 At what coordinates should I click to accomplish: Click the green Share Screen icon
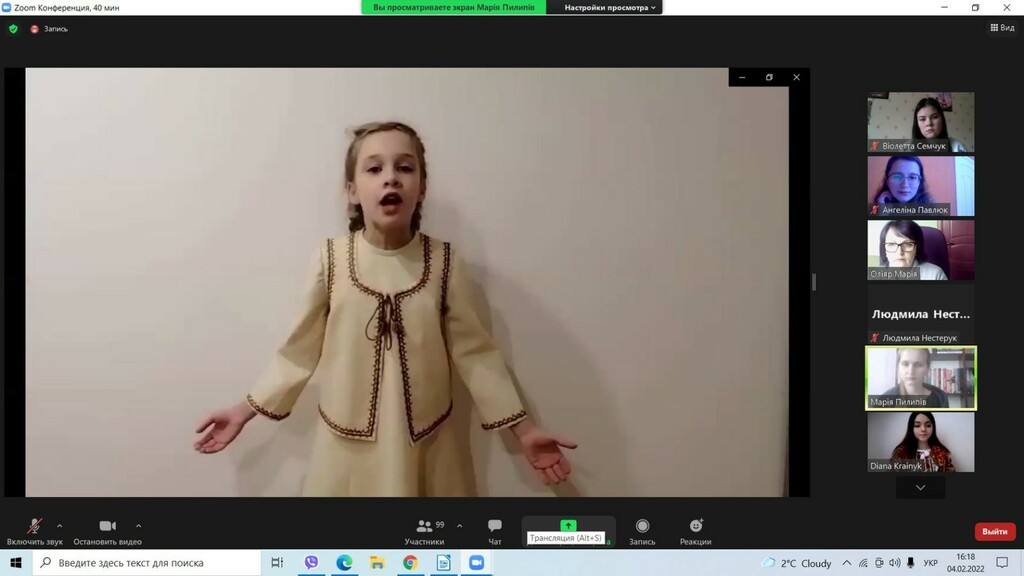coord(568,526)
